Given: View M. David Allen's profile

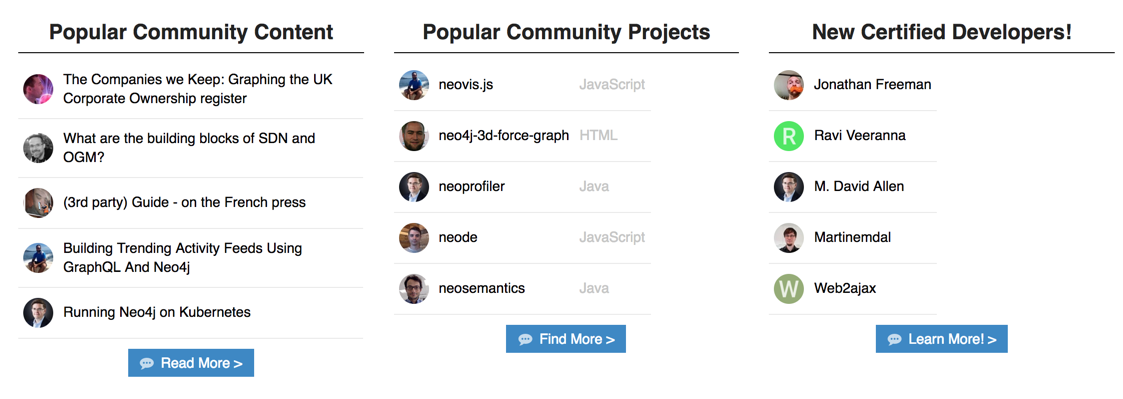Looking at the screenshot, I should pyautogui.click(x=859, y=187).
